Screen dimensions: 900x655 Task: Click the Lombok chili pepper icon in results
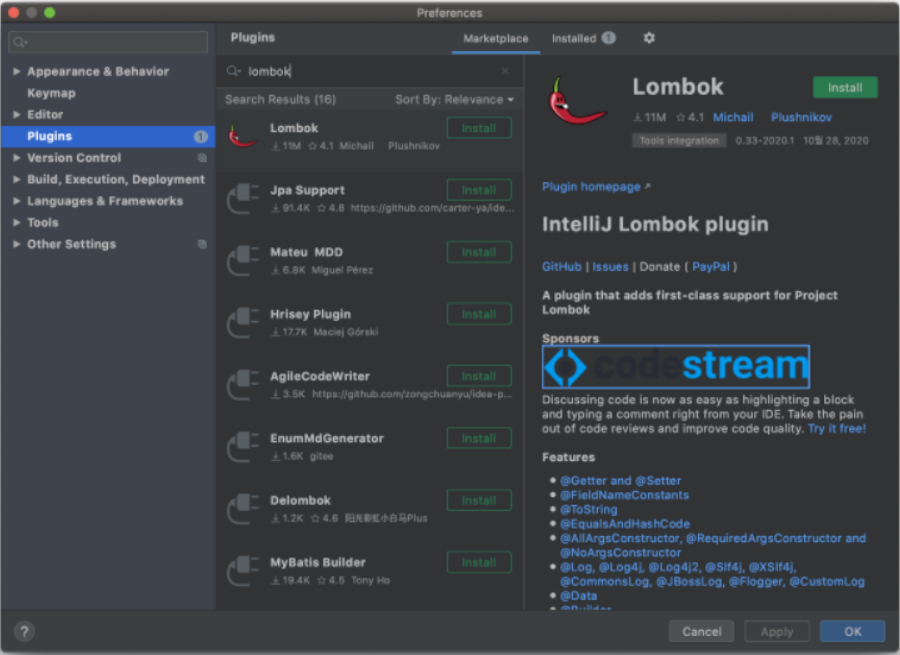tap(242, 137)
